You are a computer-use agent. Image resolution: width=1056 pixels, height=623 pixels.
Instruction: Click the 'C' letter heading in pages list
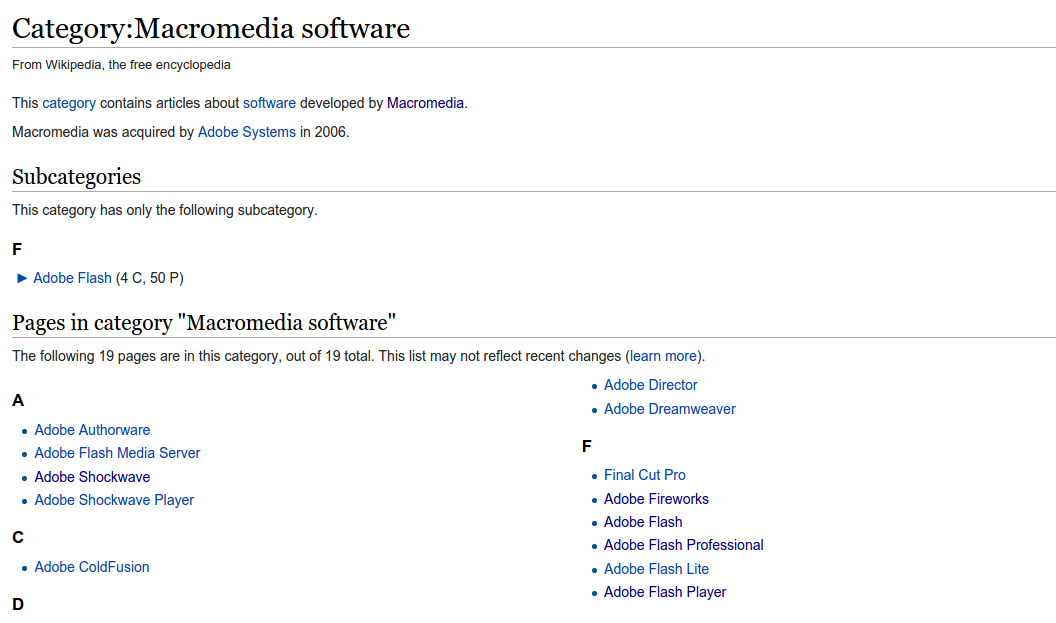click(x=18, y=537)
